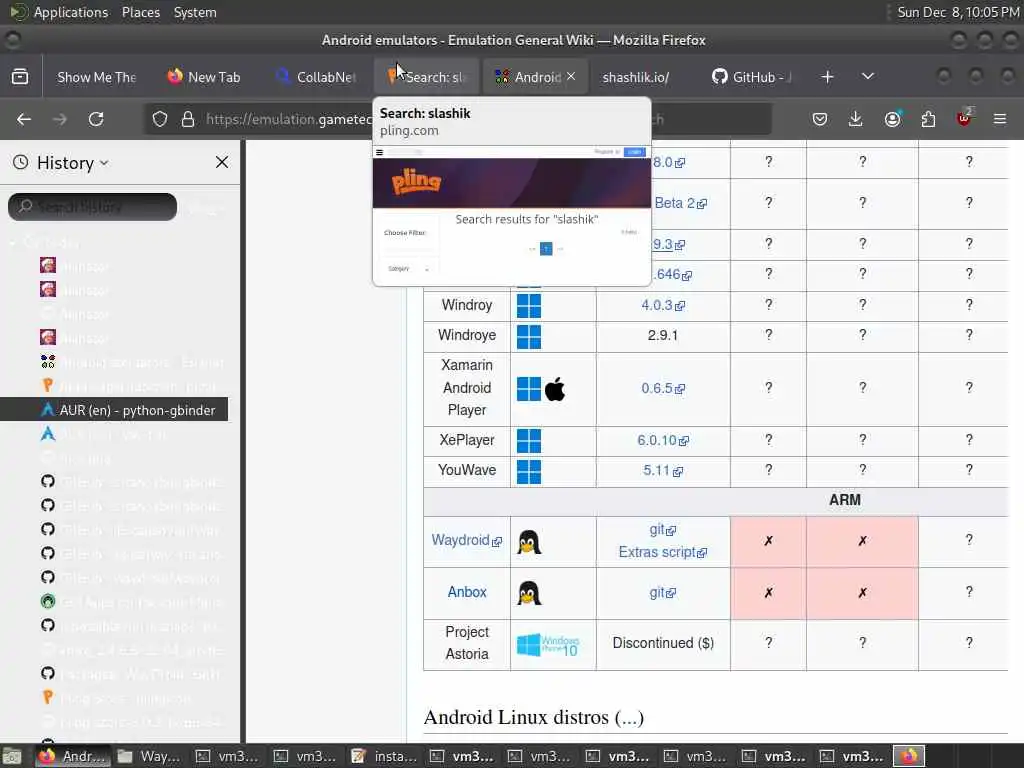Open the tracking protection shield

click(x=159, y=119)
